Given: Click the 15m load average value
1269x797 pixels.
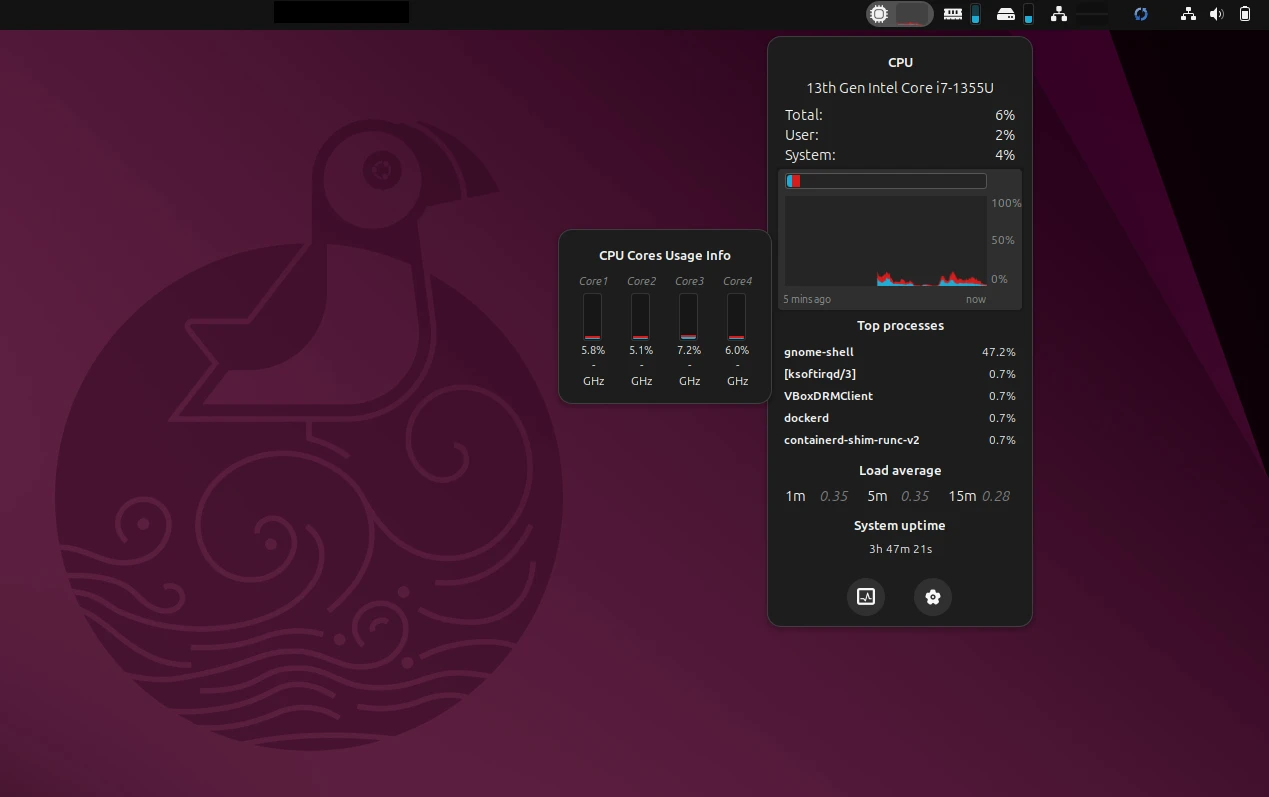Looking at the screenshot, I should pos(996,496).
